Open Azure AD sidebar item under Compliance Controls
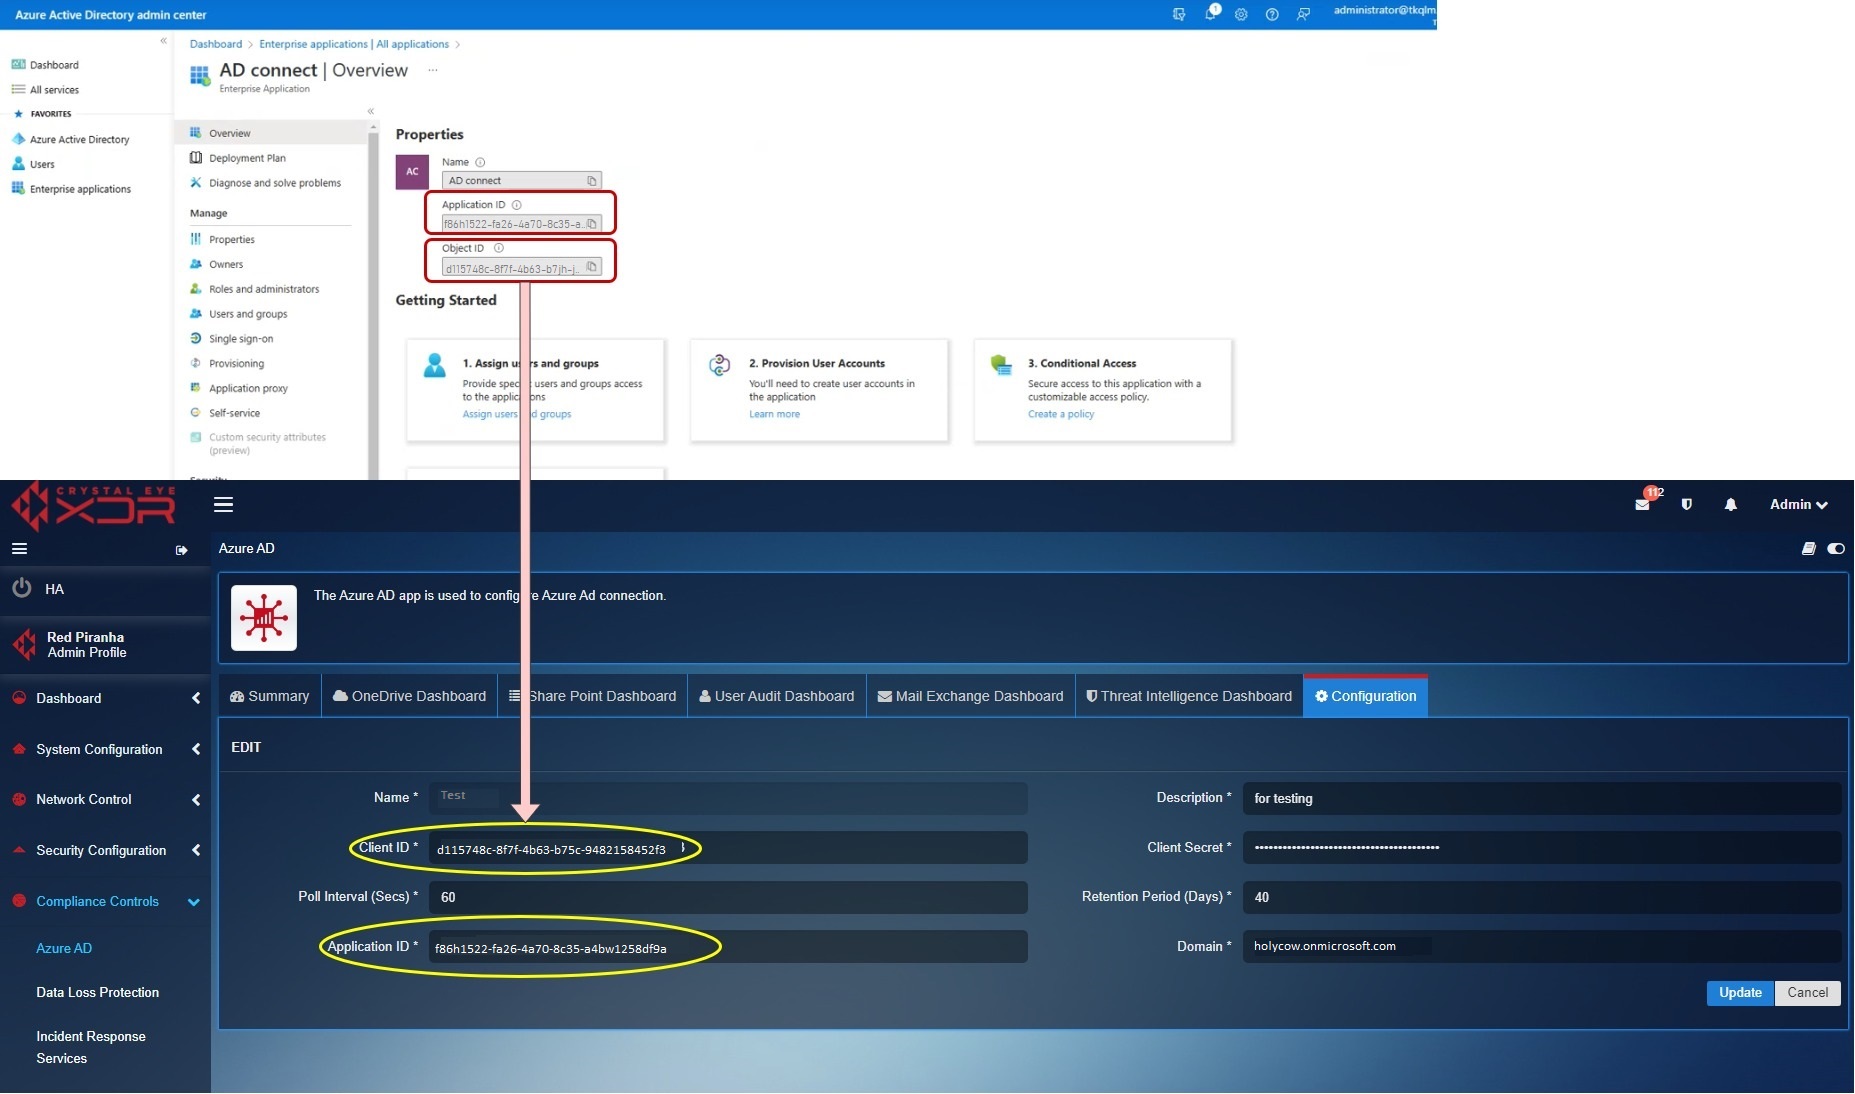The height and width of the screenshot is (1094, 1855). pos(64,948)
